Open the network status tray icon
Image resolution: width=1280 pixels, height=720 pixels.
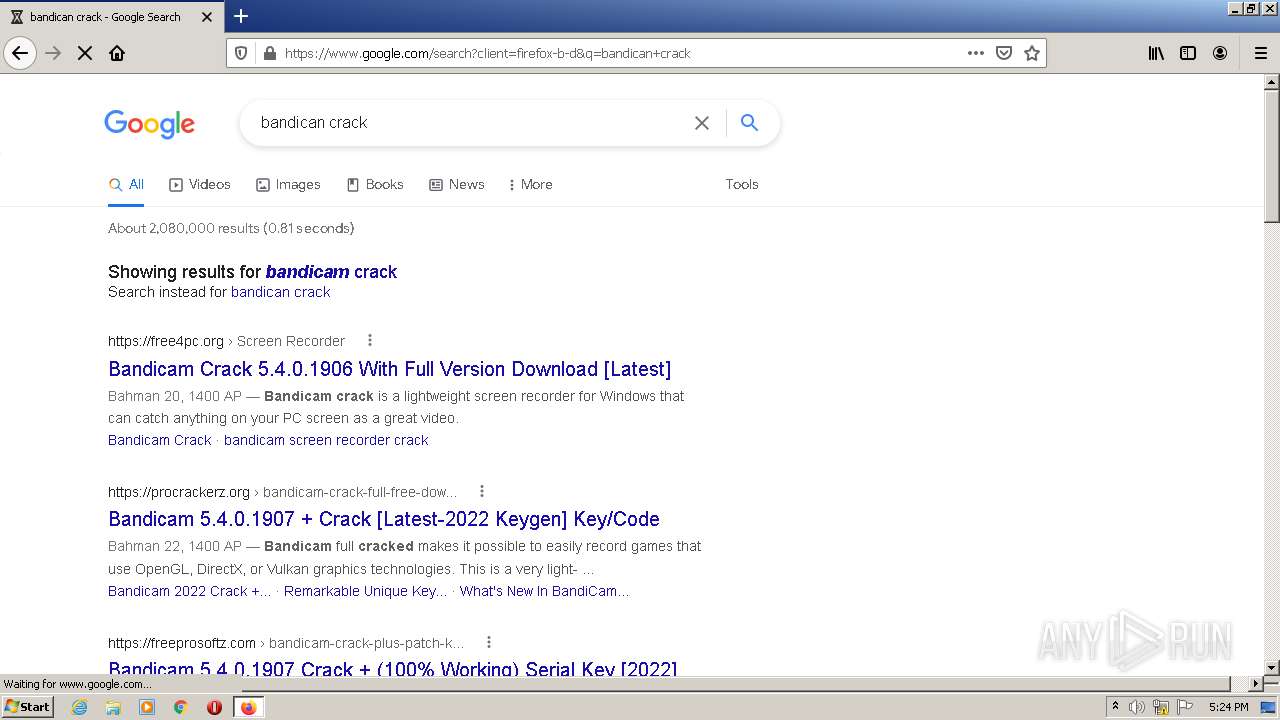(x=1161, y=707)
